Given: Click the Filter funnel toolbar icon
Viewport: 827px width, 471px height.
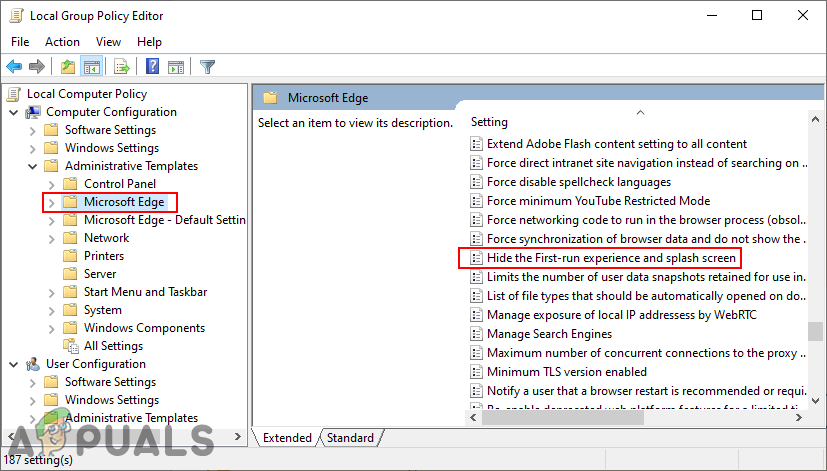Looking at the screenshot, I should pos(207,67).
